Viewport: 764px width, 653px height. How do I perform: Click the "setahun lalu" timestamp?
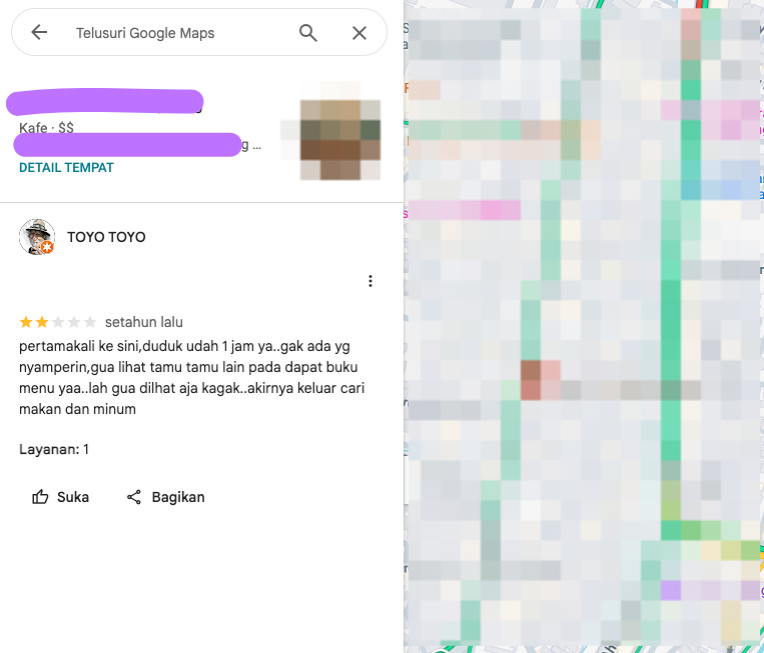point(144,322)
